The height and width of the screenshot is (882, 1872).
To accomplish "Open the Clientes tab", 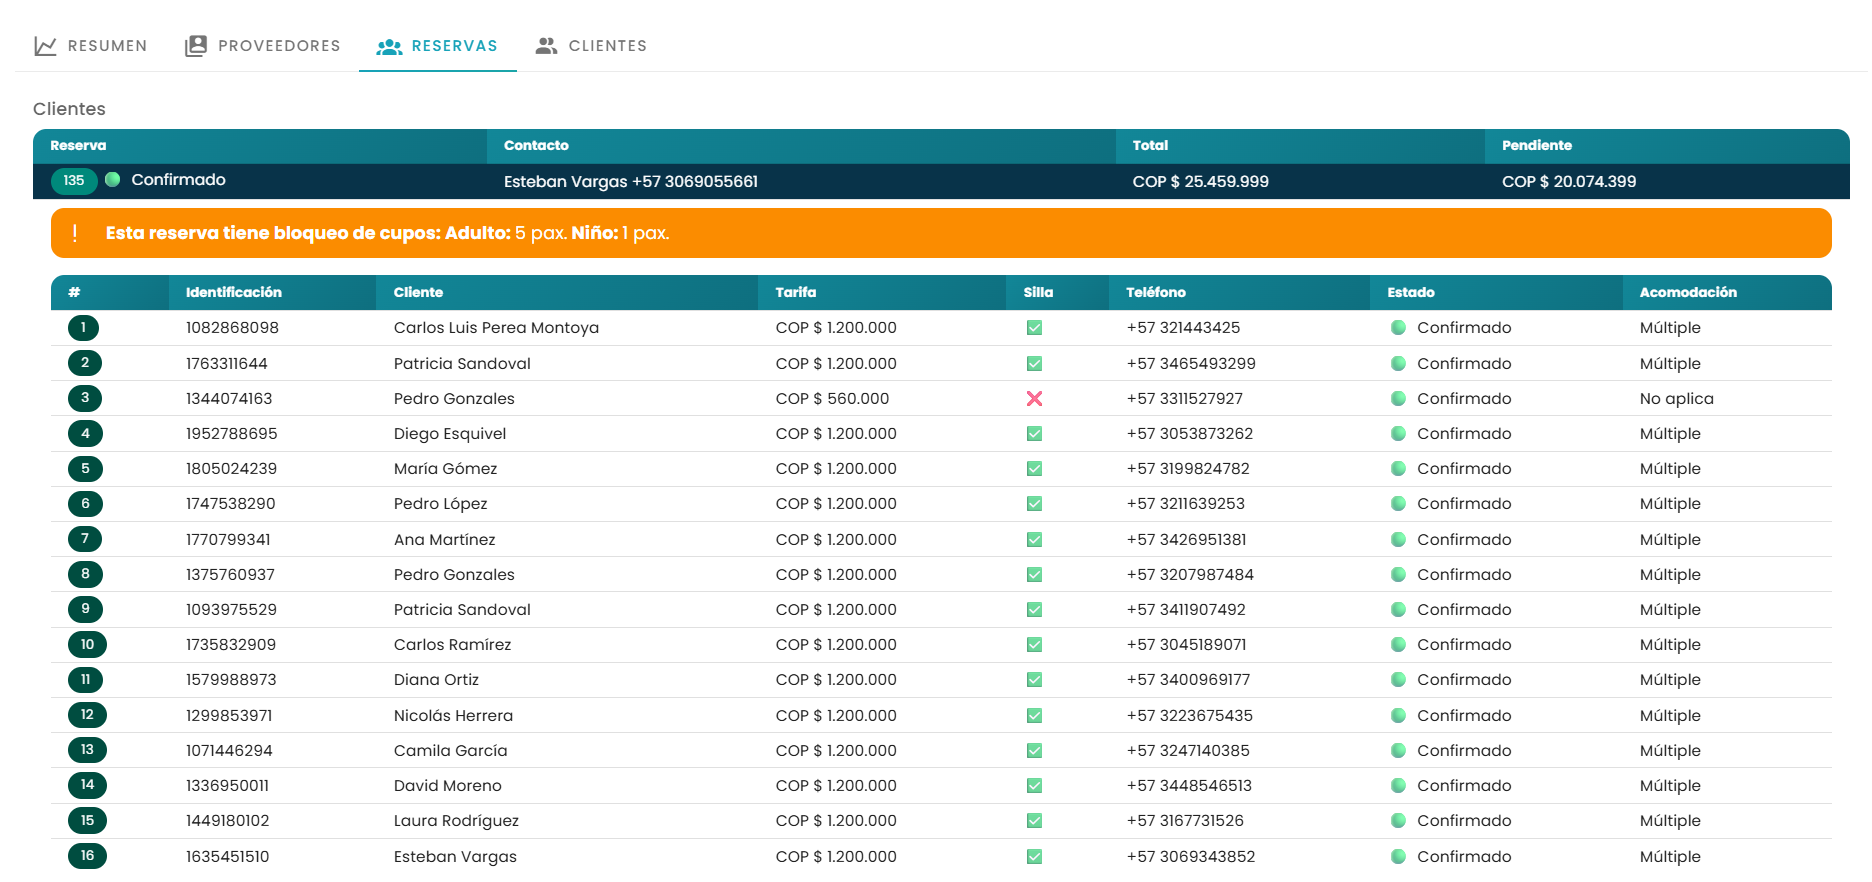I will 591,46.
